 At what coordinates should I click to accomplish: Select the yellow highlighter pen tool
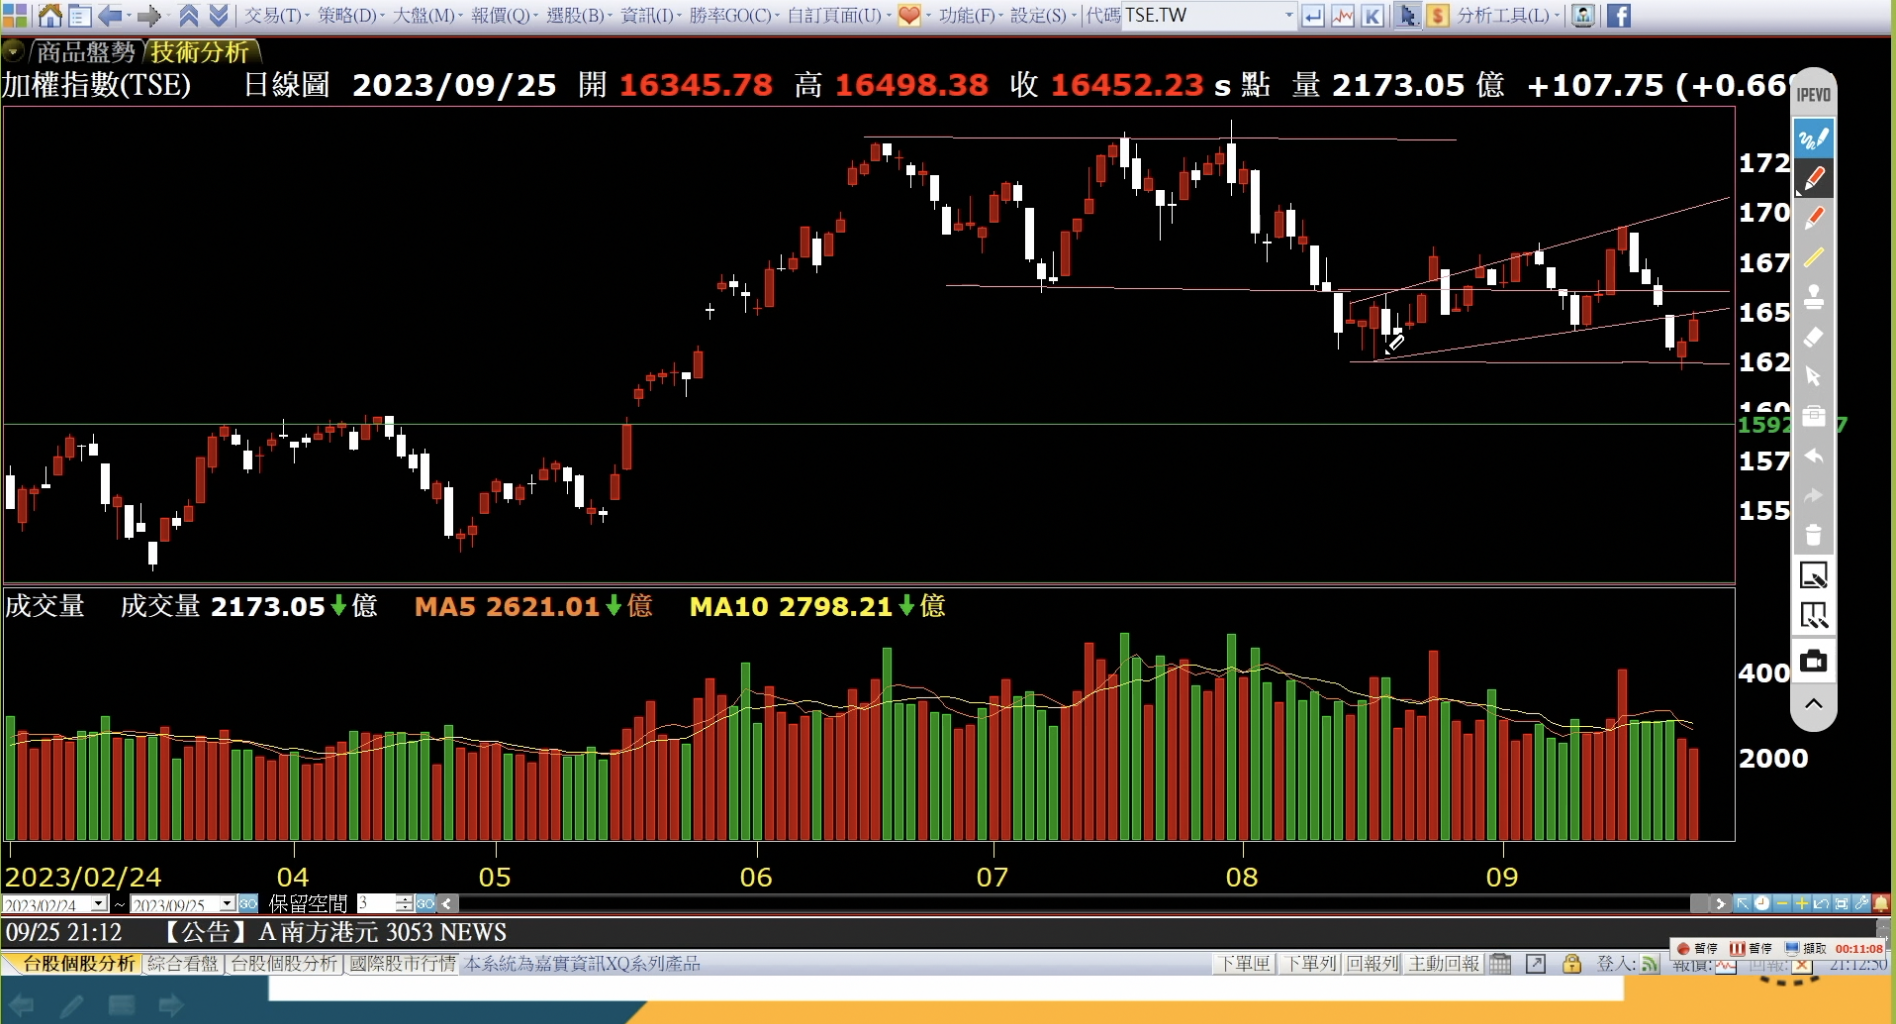pos(1813,258)
